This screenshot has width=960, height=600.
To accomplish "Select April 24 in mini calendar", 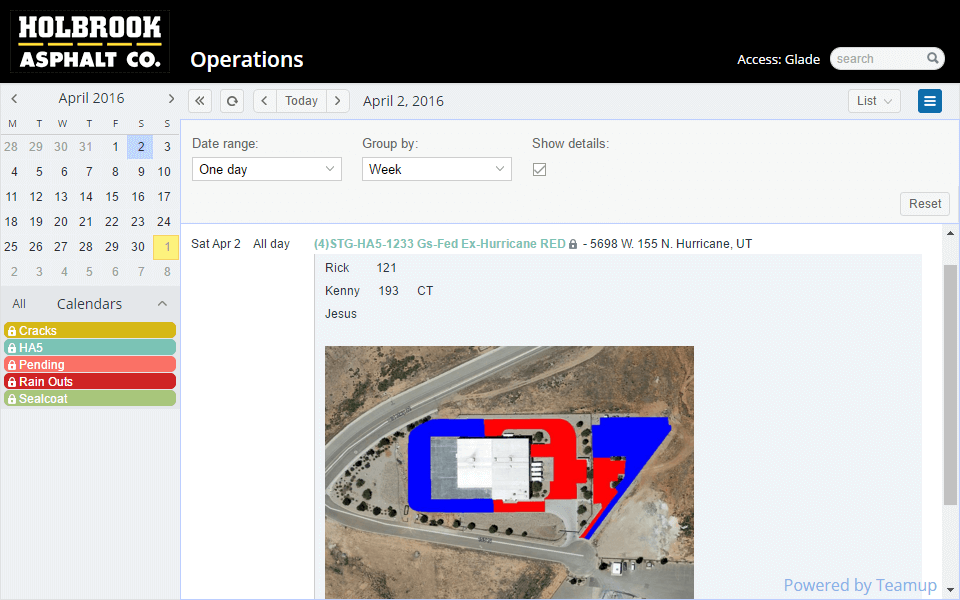I will (x=163, y=222).
